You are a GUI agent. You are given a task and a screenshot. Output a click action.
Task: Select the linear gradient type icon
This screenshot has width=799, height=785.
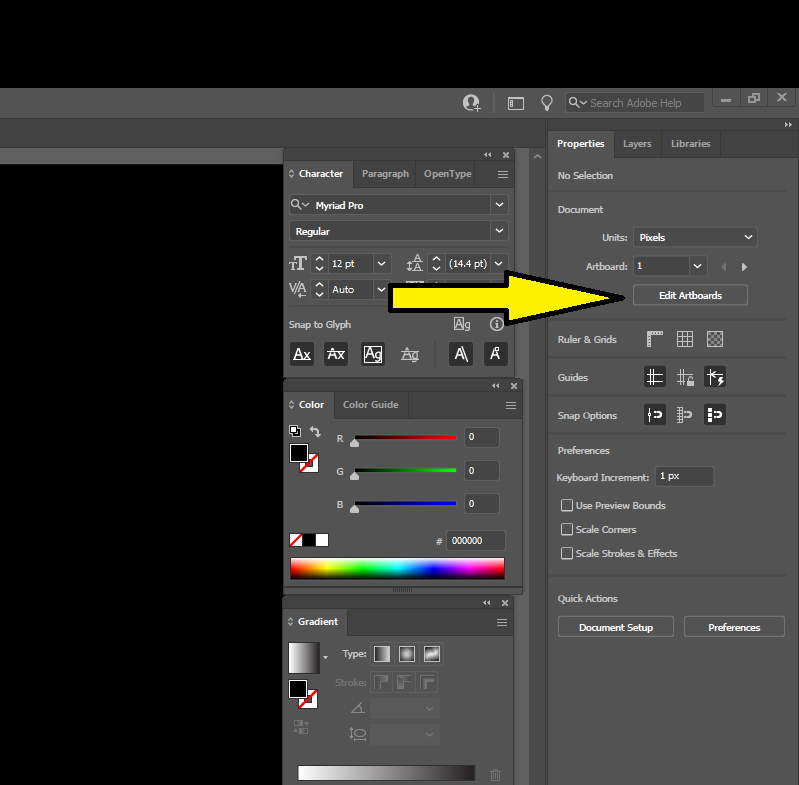tap(382, 654)
